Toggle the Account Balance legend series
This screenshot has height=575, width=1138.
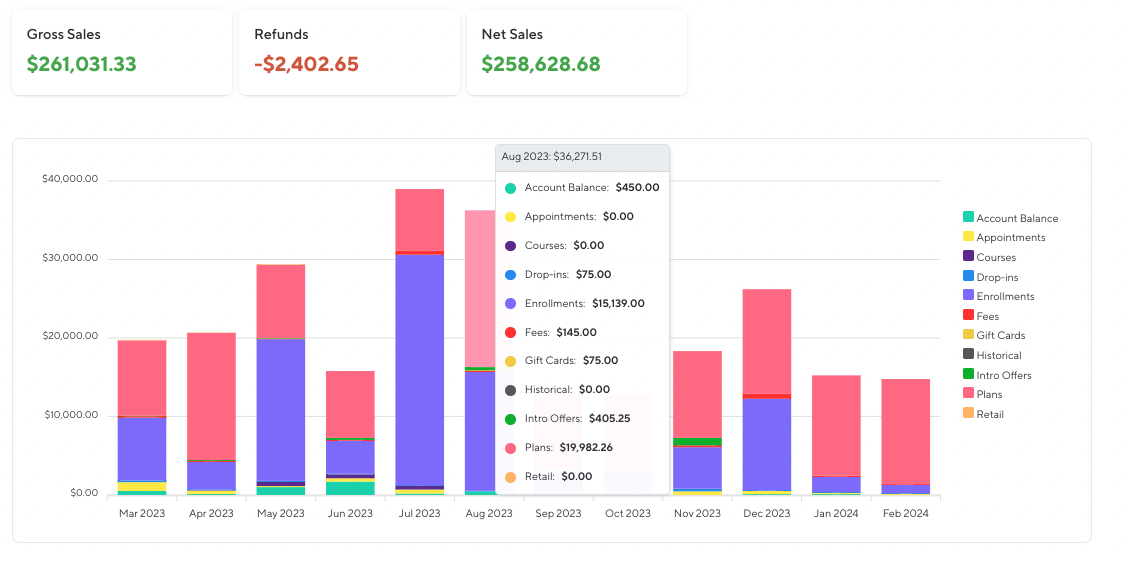1016,218
